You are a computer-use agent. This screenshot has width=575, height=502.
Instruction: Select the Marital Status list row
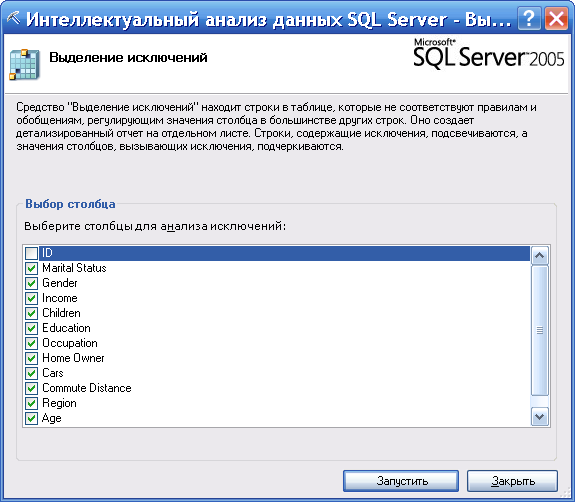click(277, 268)
